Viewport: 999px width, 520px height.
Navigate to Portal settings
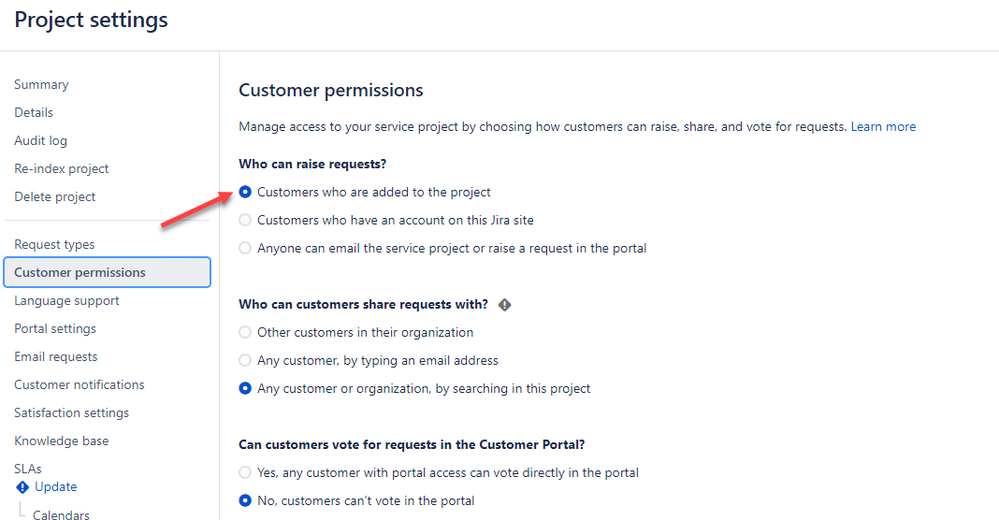55,328
